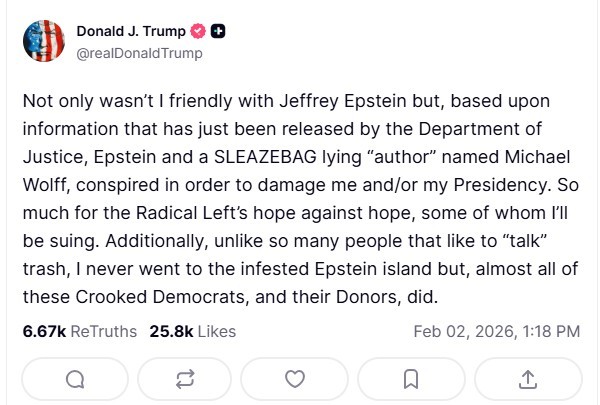Screen dimensions: 600x405
Task: Click the red verified checkmark badge
Action: [x=199, y=32]
